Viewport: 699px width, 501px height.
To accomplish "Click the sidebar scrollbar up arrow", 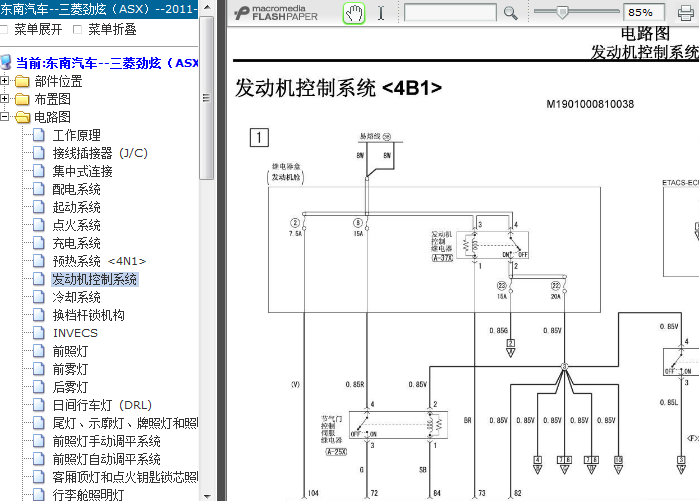I will point(206,7).
